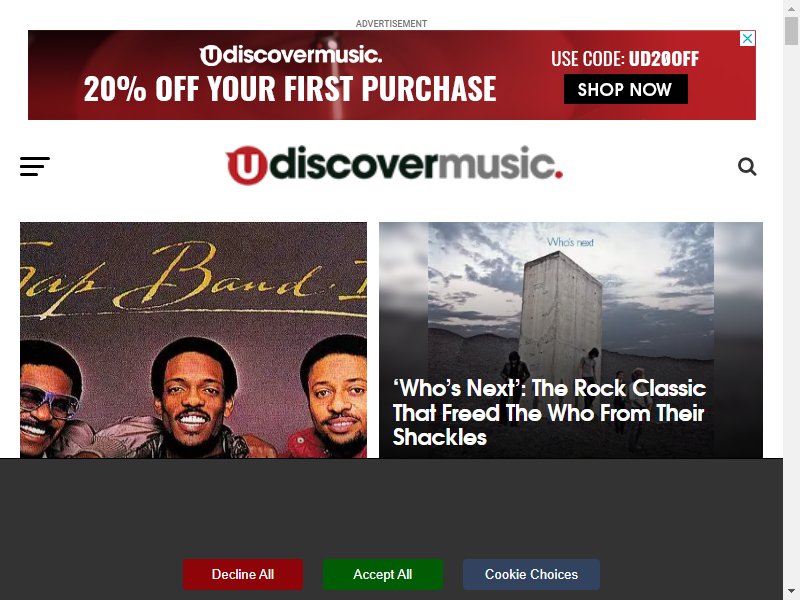800x600 pixels.
Task: Accept all cookies
Action: coord(383,574)
